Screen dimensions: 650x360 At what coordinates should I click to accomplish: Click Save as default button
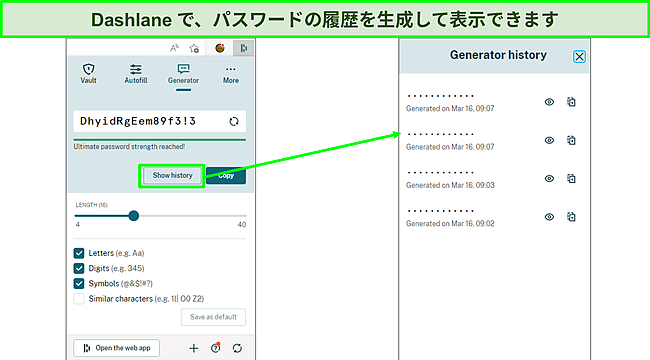click(x=213, y=317)
